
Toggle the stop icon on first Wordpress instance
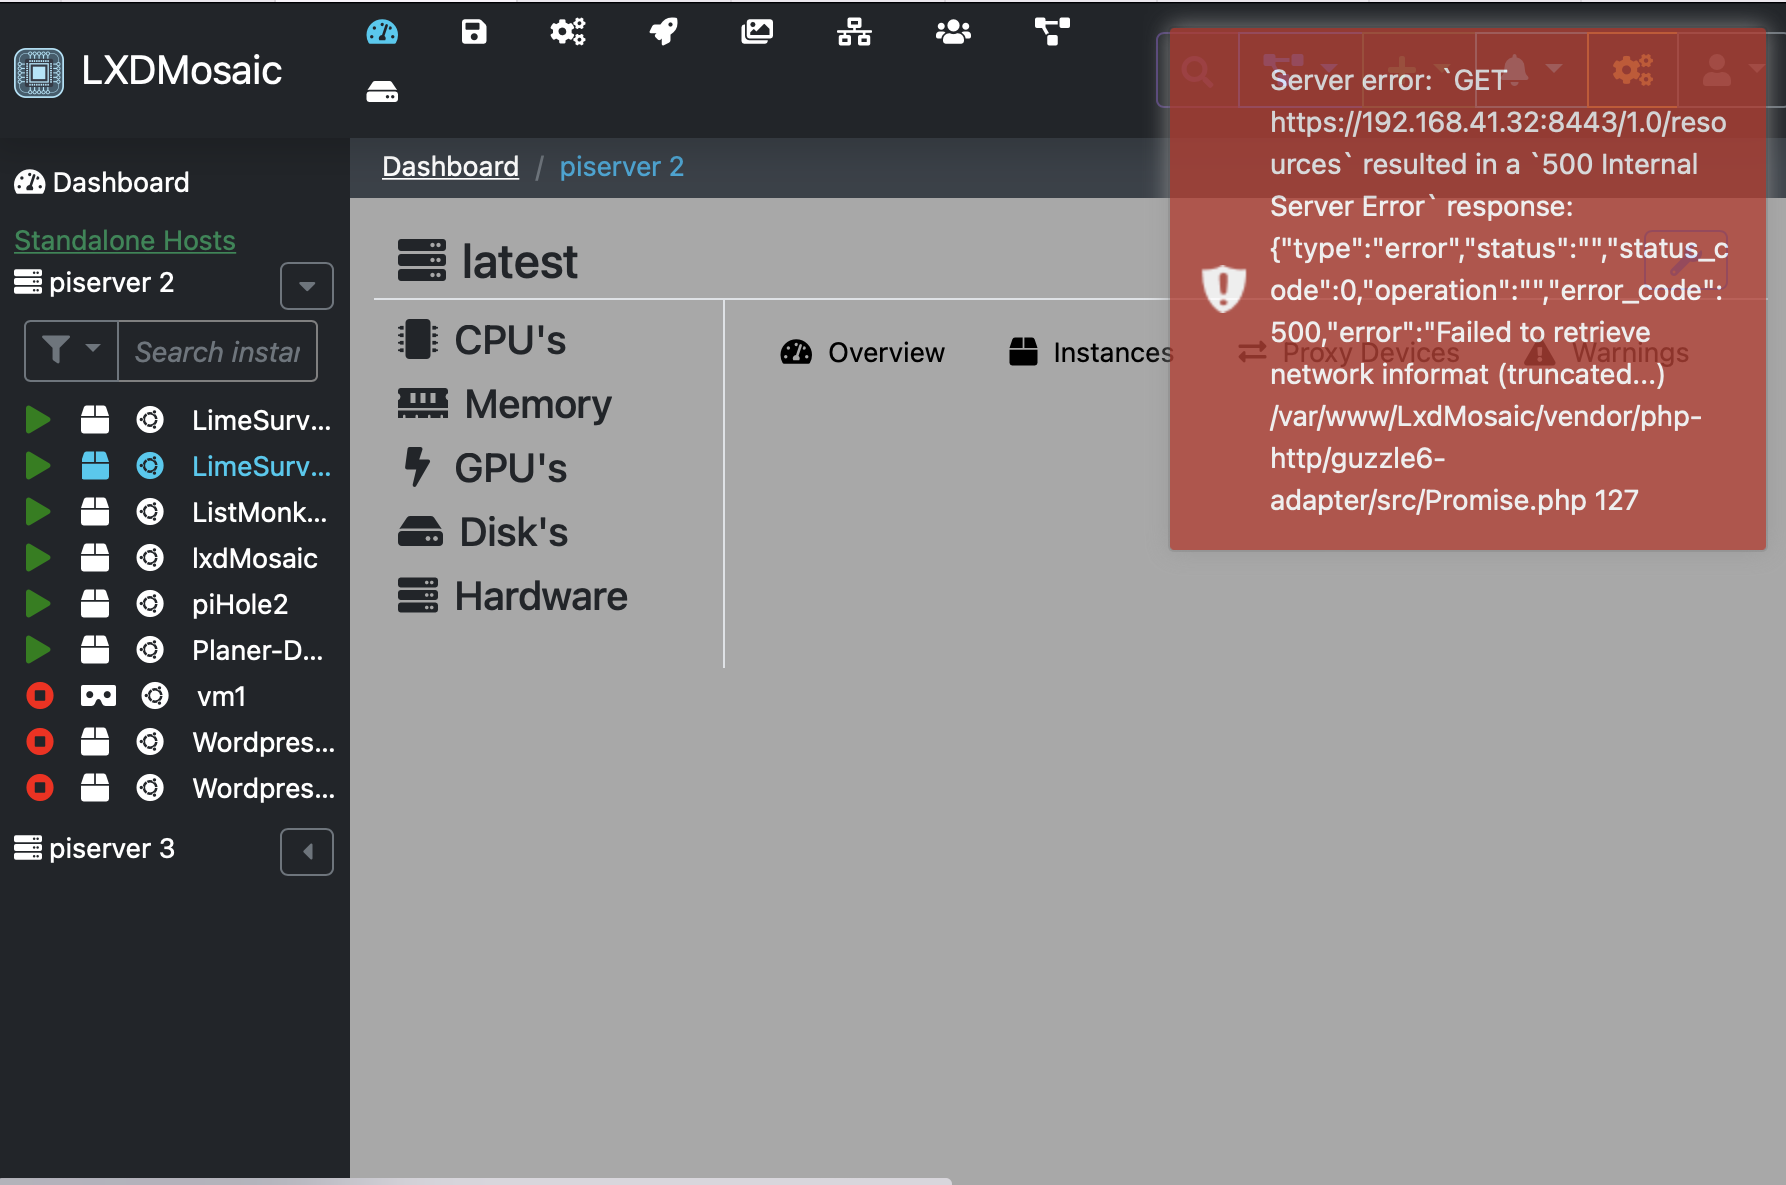click(x=39, y=741)
